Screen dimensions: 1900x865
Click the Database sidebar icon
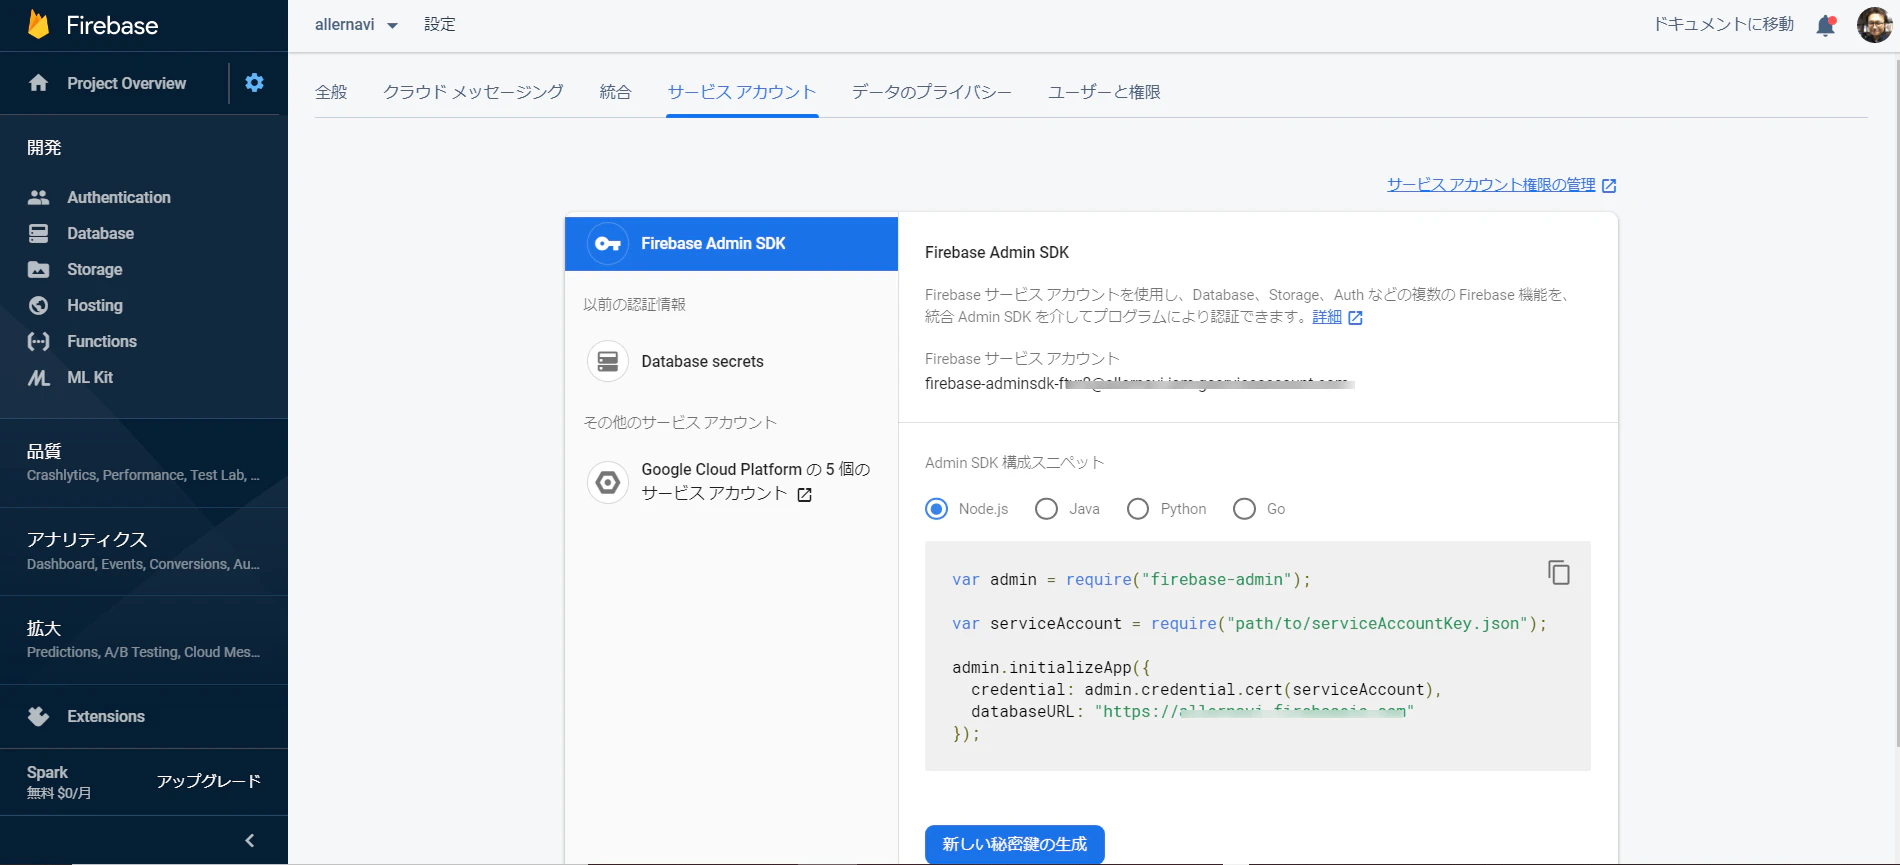(x=39, y=233)
